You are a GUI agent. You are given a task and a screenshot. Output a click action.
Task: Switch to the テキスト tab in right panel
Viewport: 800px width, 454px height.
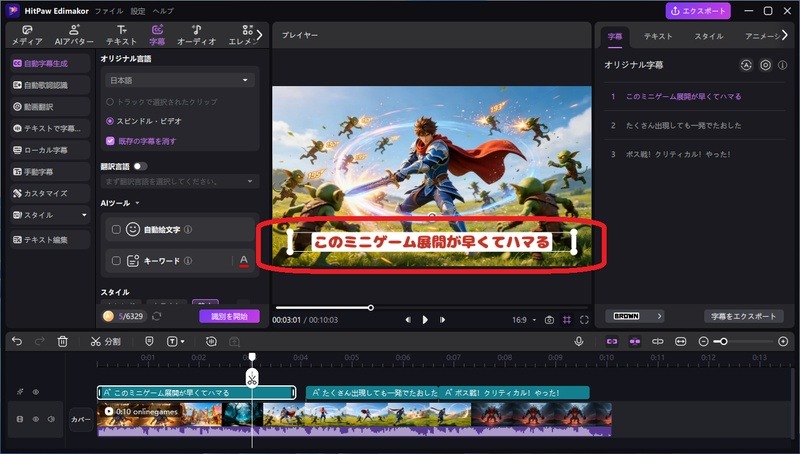(658, 36)
